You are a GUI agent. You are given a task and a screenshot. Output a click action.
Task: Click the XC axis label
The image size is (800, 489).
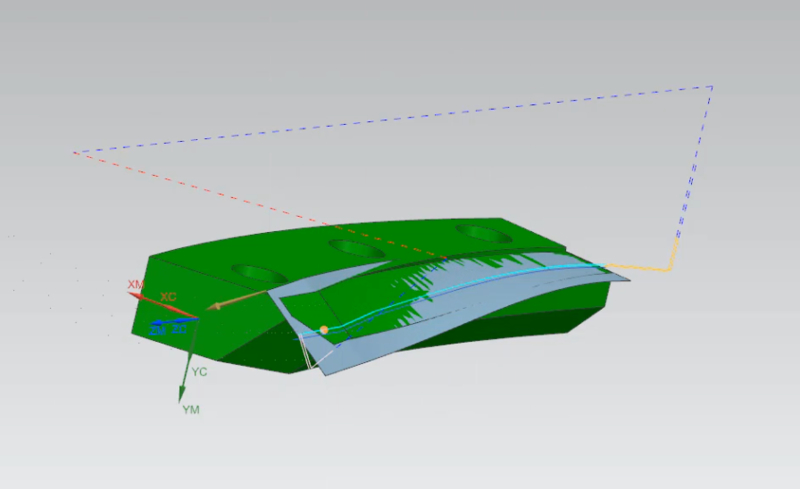[168, 297]
